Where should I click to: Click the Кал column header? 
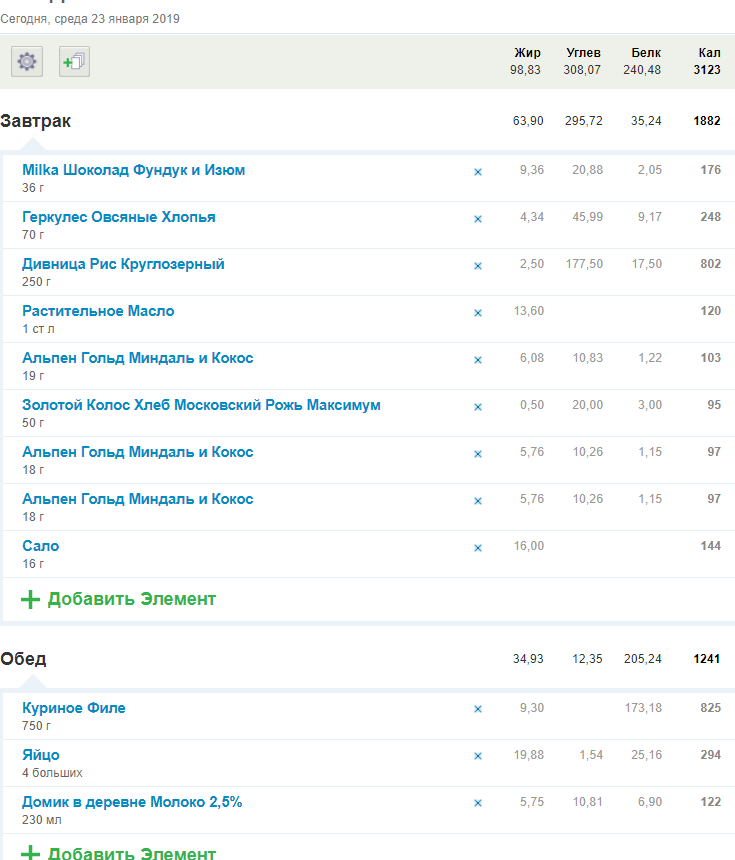click(709, 53)
